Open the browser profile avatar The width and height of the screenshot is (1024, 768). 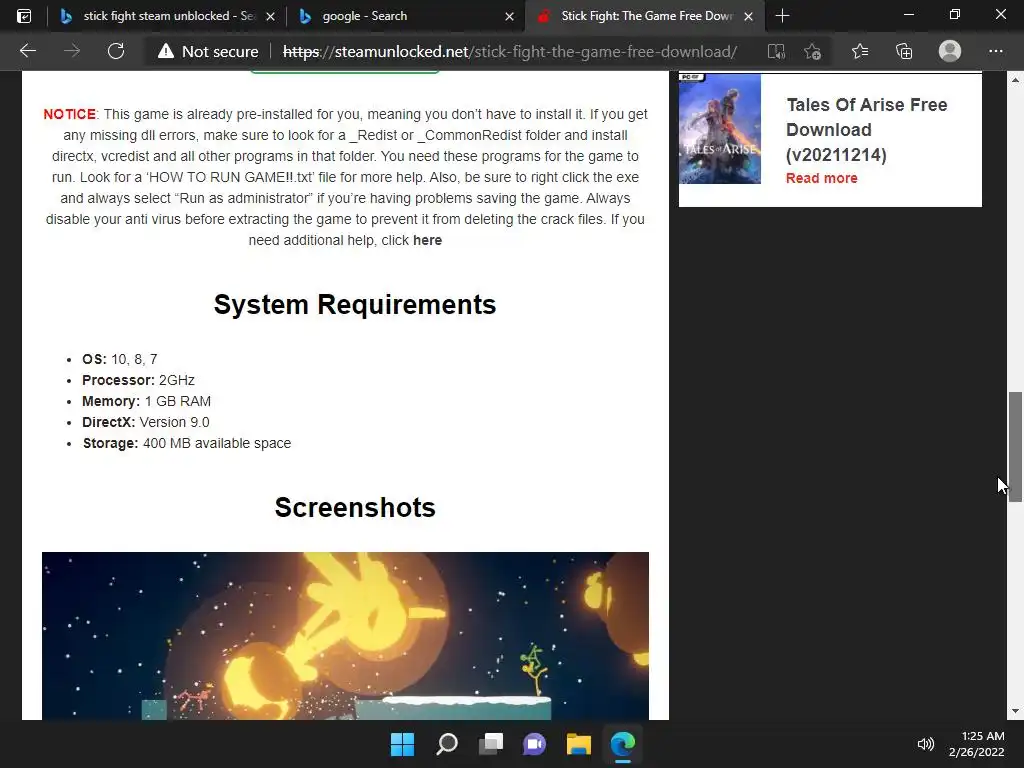click(x=950, y=51)
